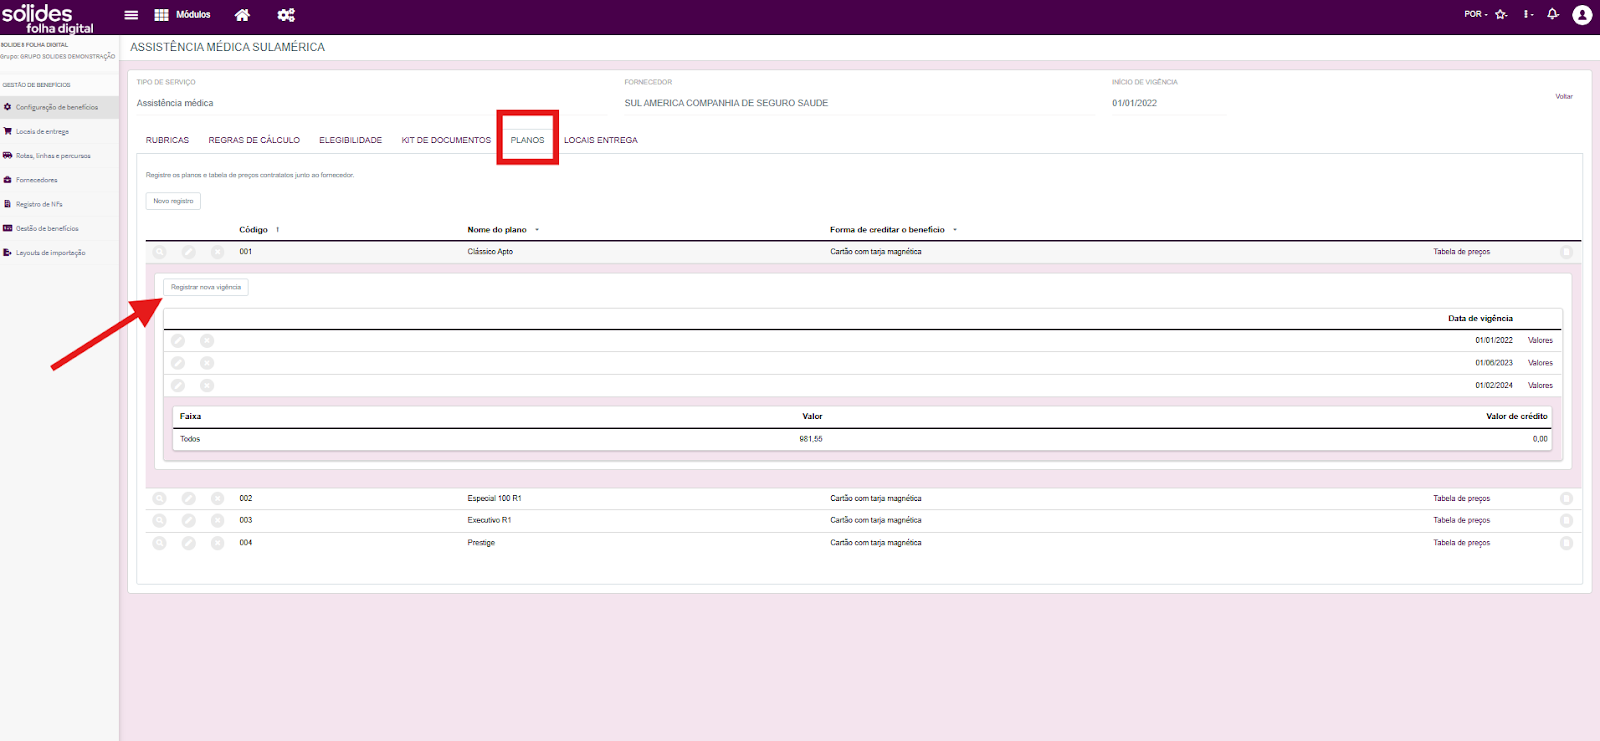Toggle the selection circle for plan 003

(x=1566, y=520)
